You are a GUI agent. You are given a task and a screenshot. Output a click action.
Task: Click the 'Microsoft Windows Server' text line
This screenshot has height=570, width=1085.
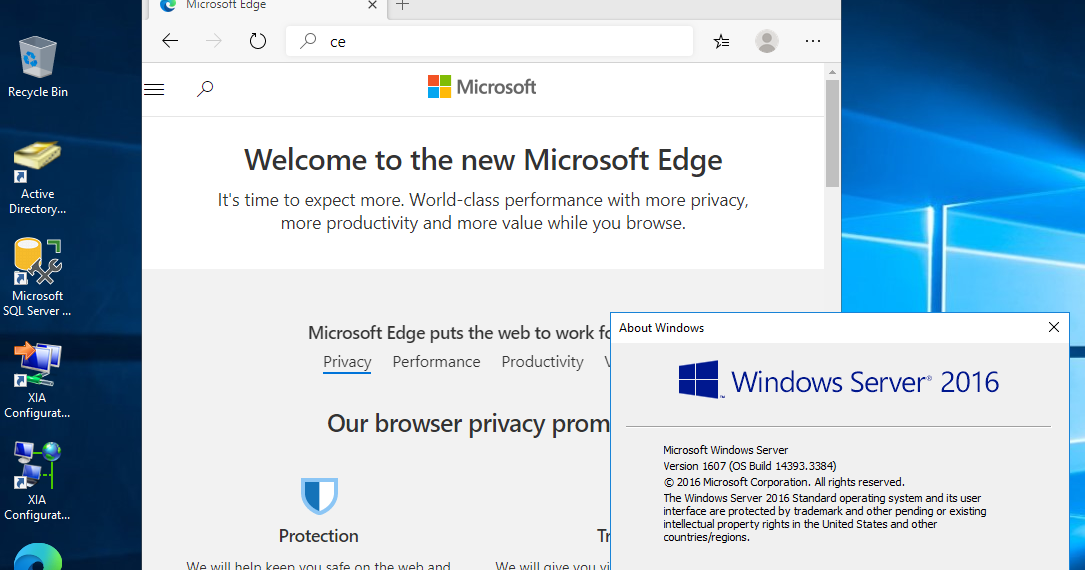pos(725,450)
